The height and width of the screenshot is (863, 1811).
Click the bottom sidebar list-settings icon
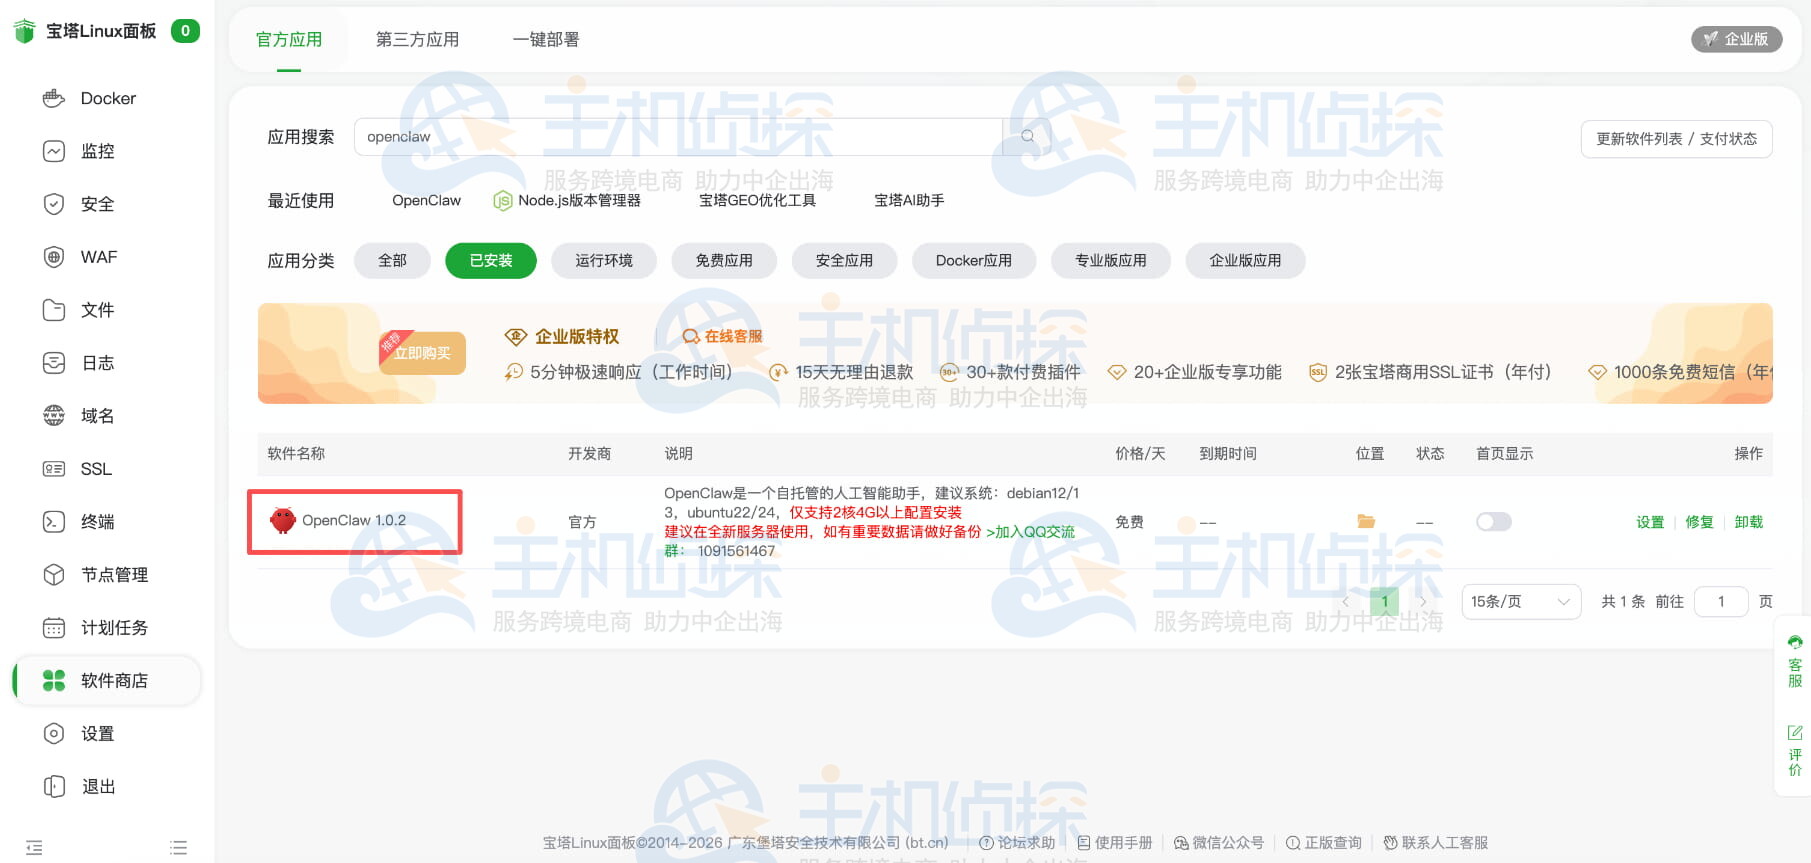point(179,848)
